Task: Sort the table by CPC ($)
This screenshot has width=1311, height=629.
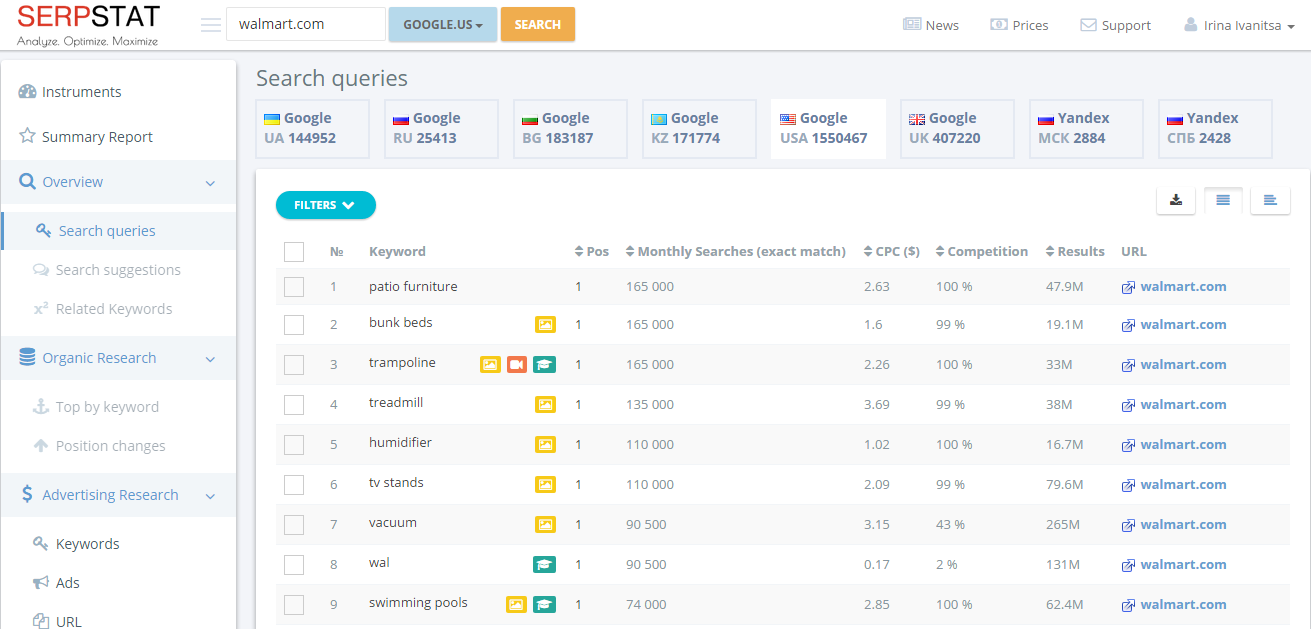Action: (892, 251)
